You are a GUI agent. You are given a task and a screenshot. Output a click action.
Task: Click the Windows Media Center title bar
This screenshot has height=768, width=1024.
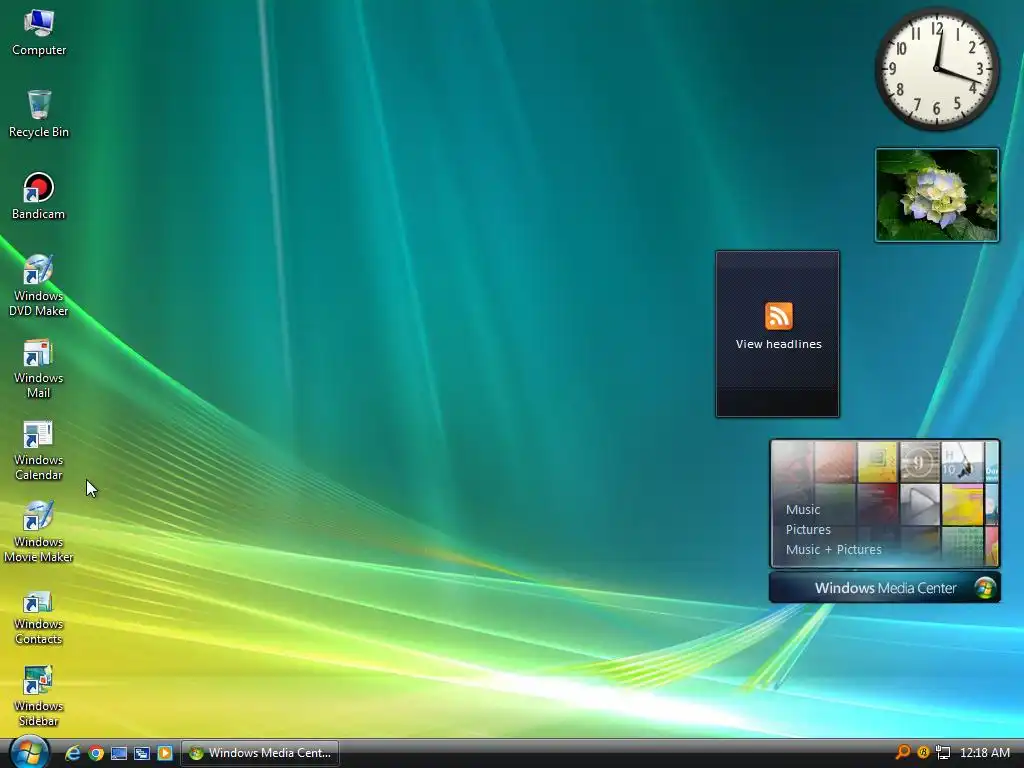pos(885,588)
